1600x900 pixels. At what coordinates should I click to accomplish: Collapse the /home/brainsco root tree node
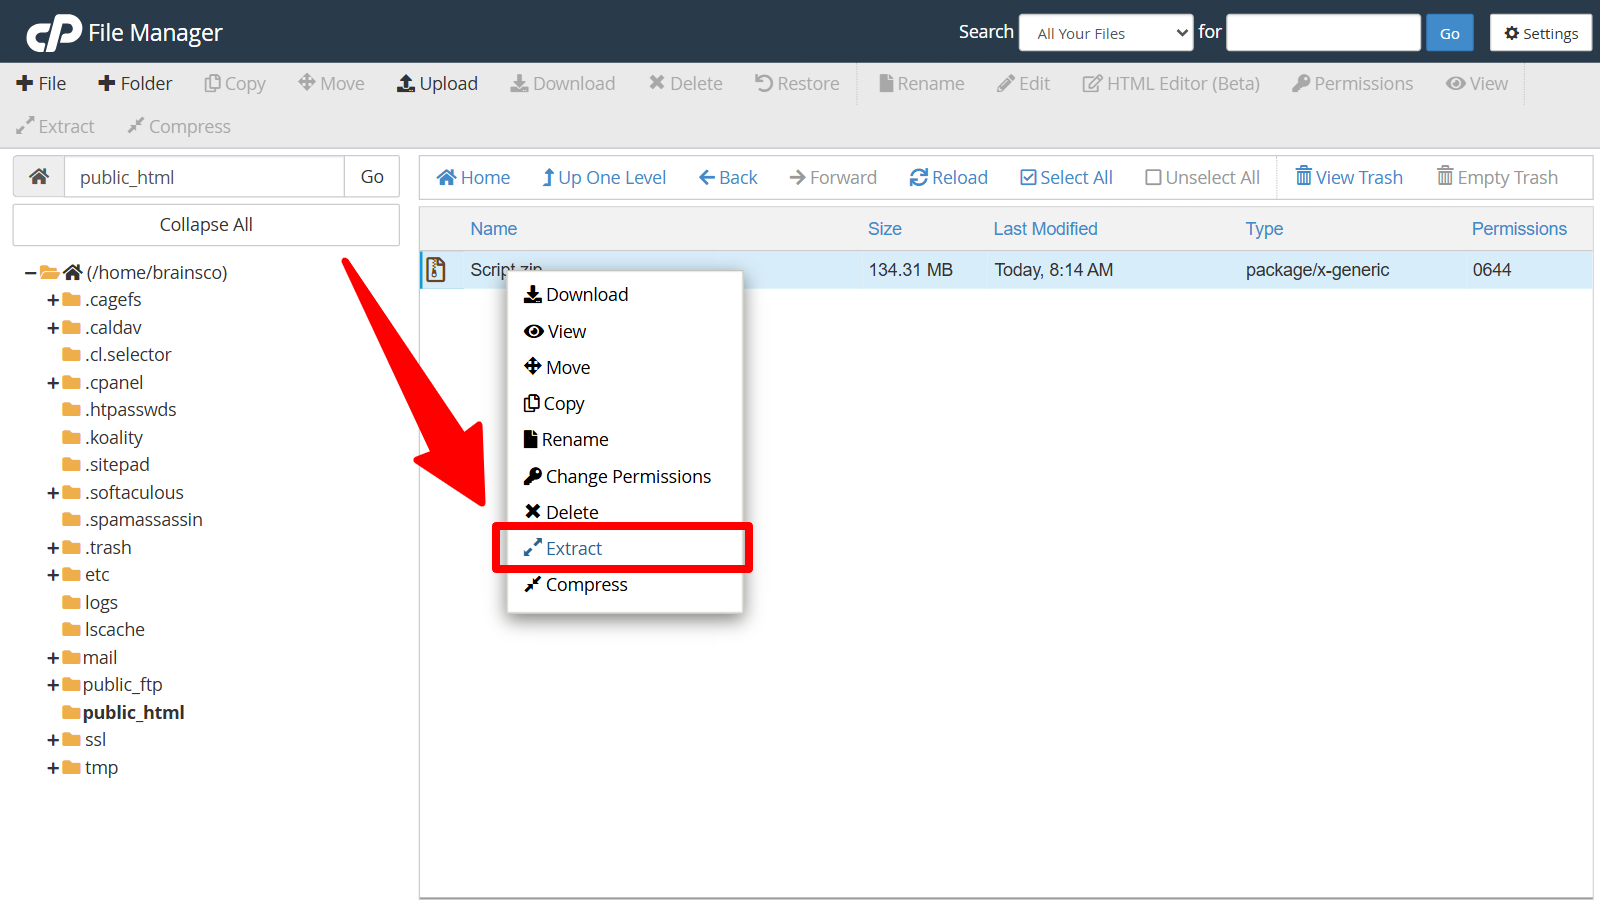click(x=31, y=272)
